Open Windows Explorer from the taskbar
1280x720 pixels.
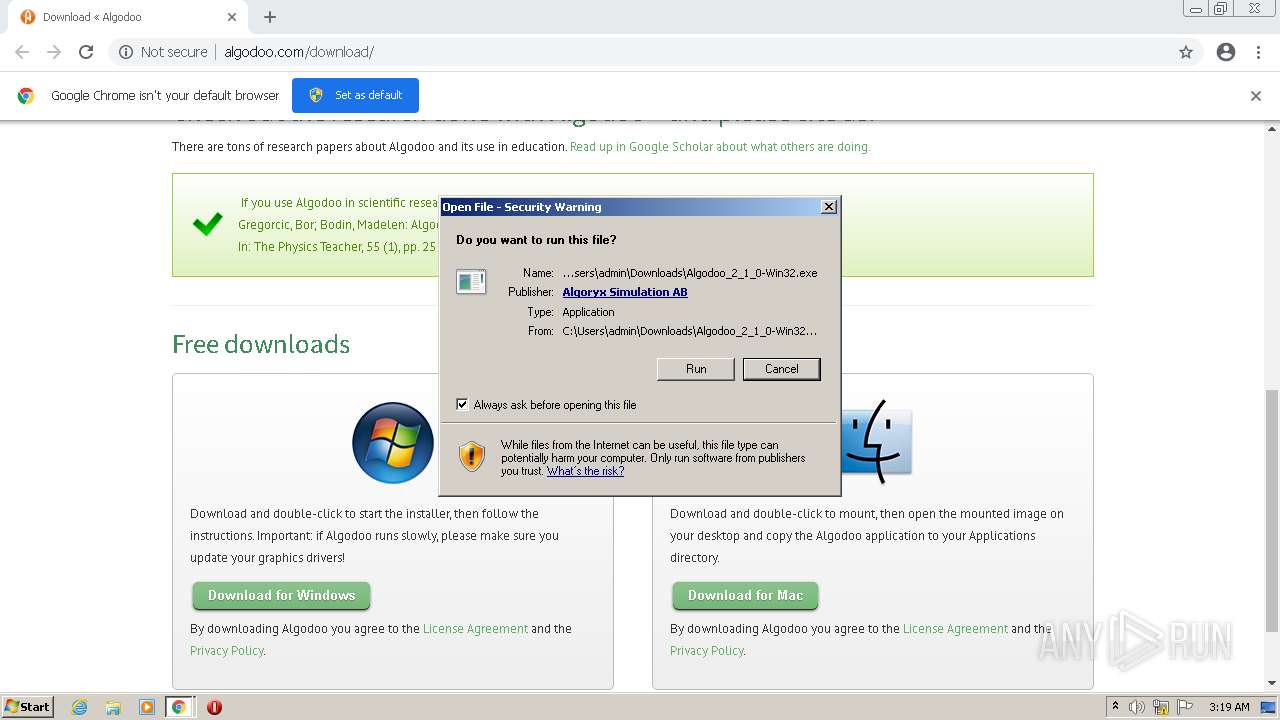pyautogui.click(x=113, y=707)
